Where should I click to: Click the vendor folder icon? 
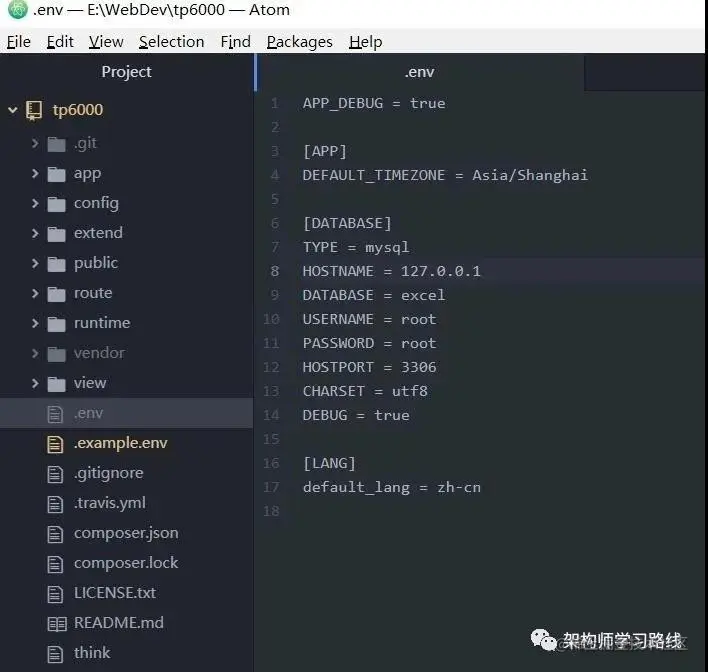pos(56,354)
